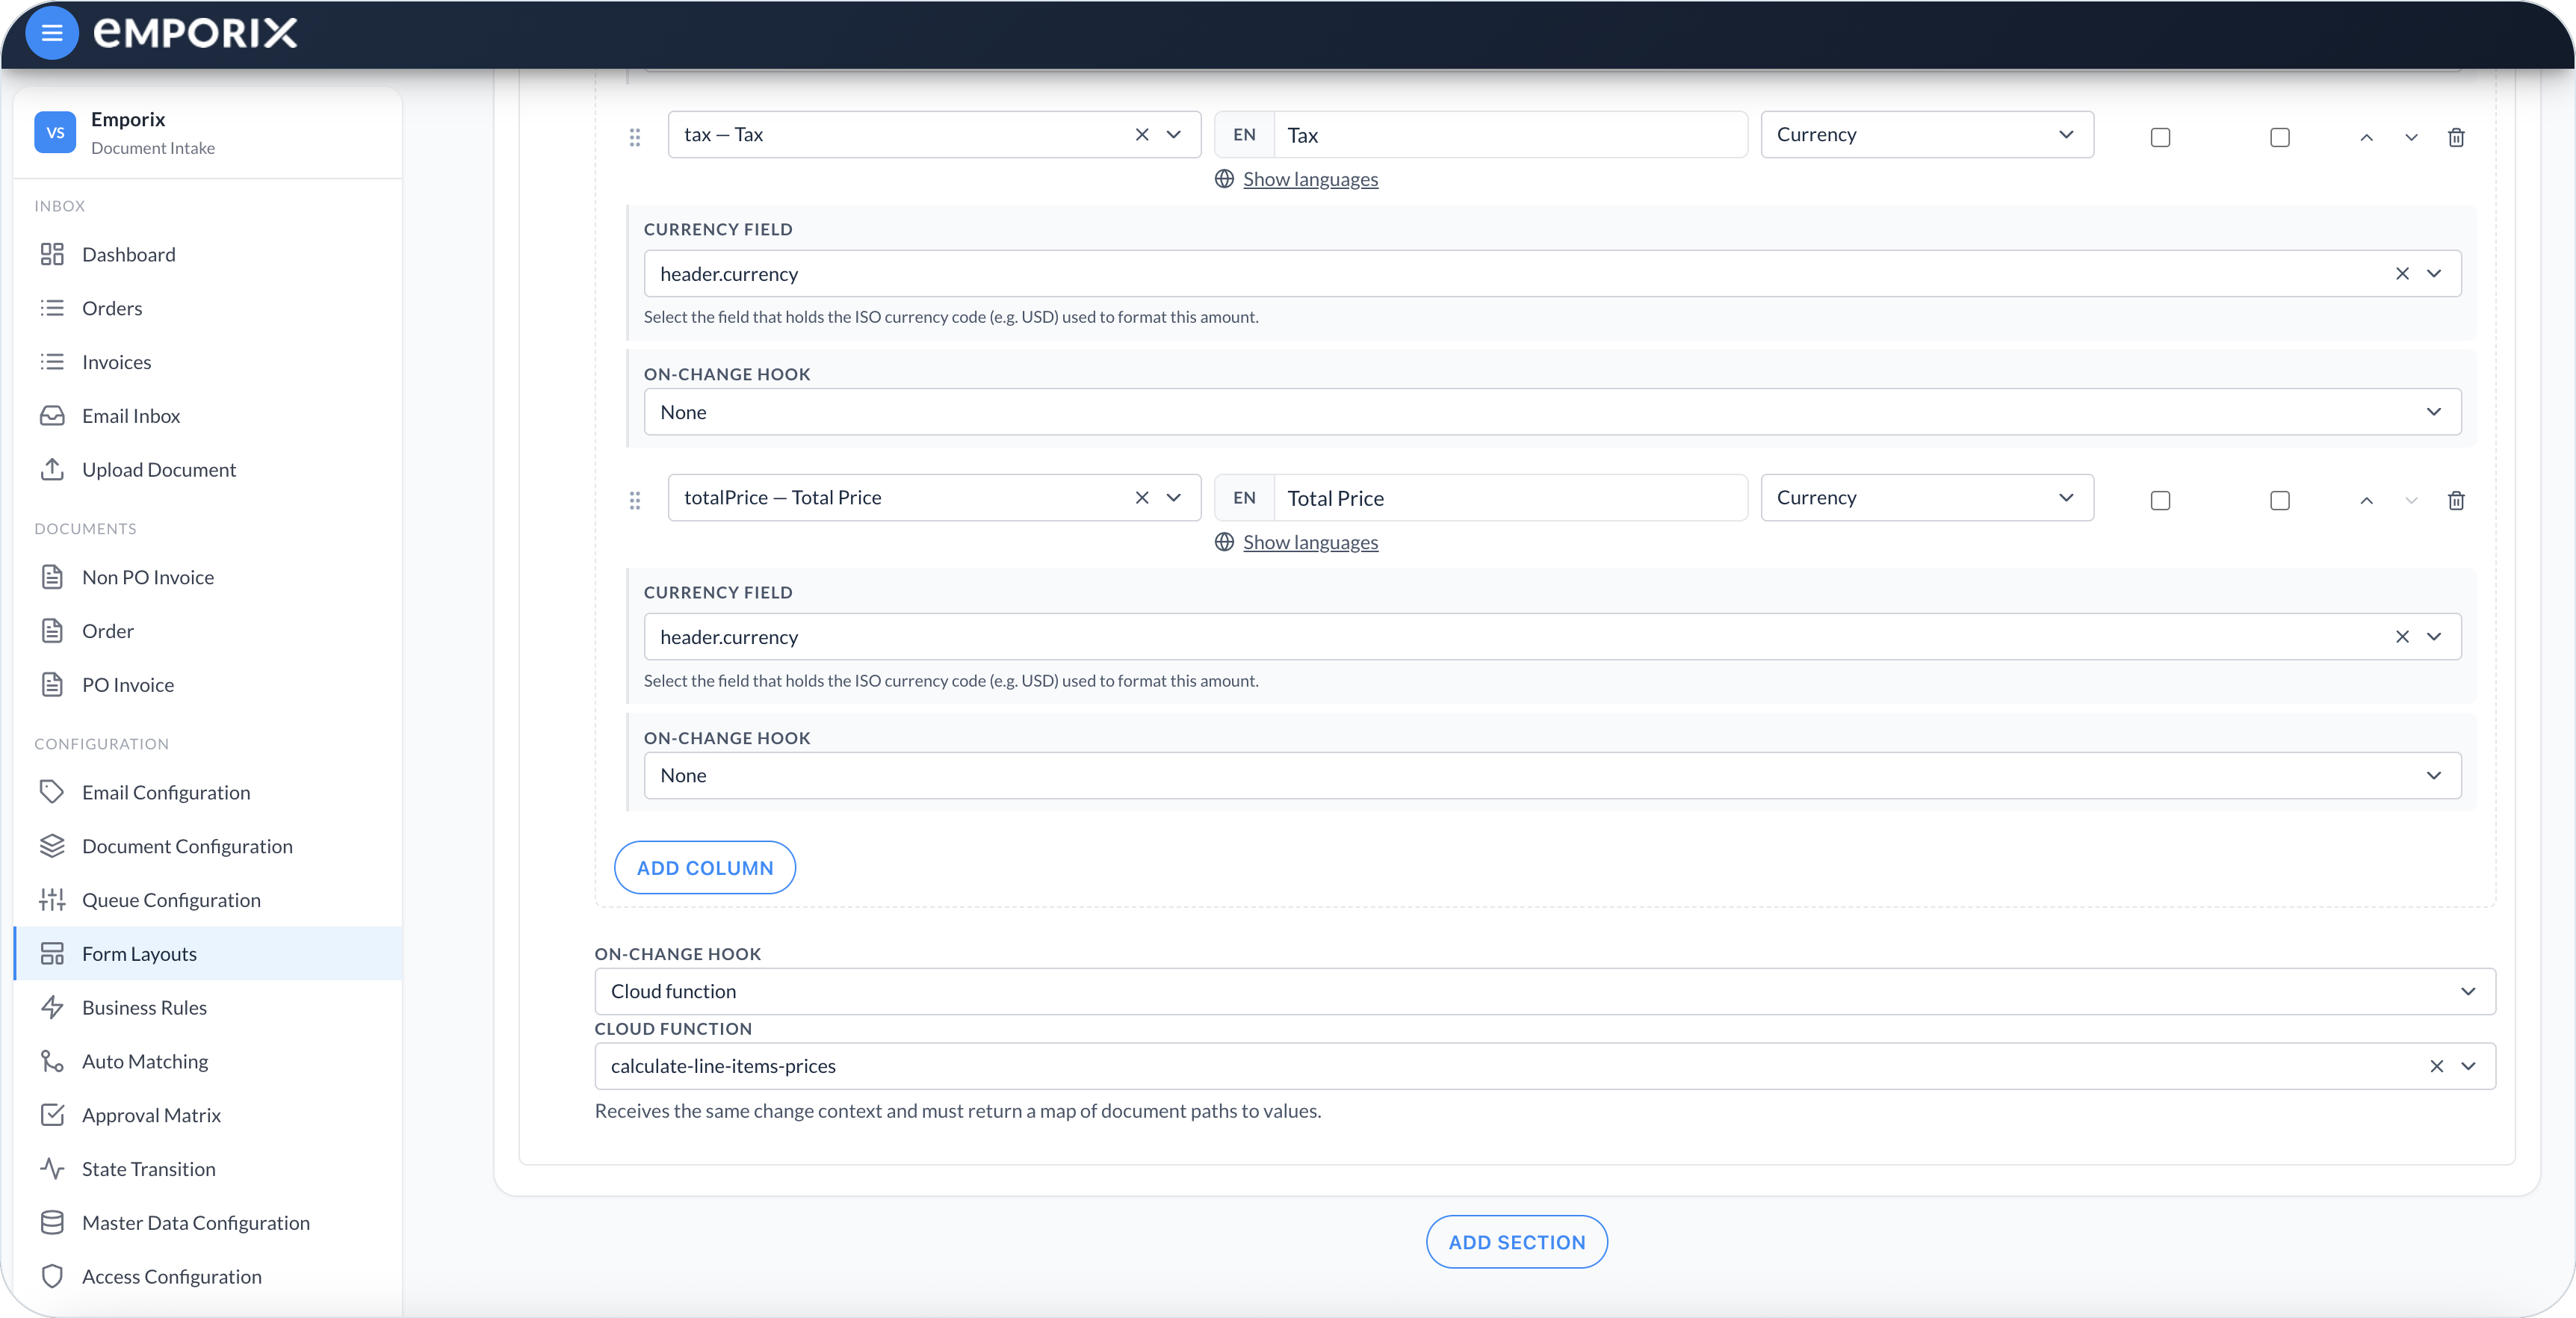Delete the tax column row

tap(2456, 137)
